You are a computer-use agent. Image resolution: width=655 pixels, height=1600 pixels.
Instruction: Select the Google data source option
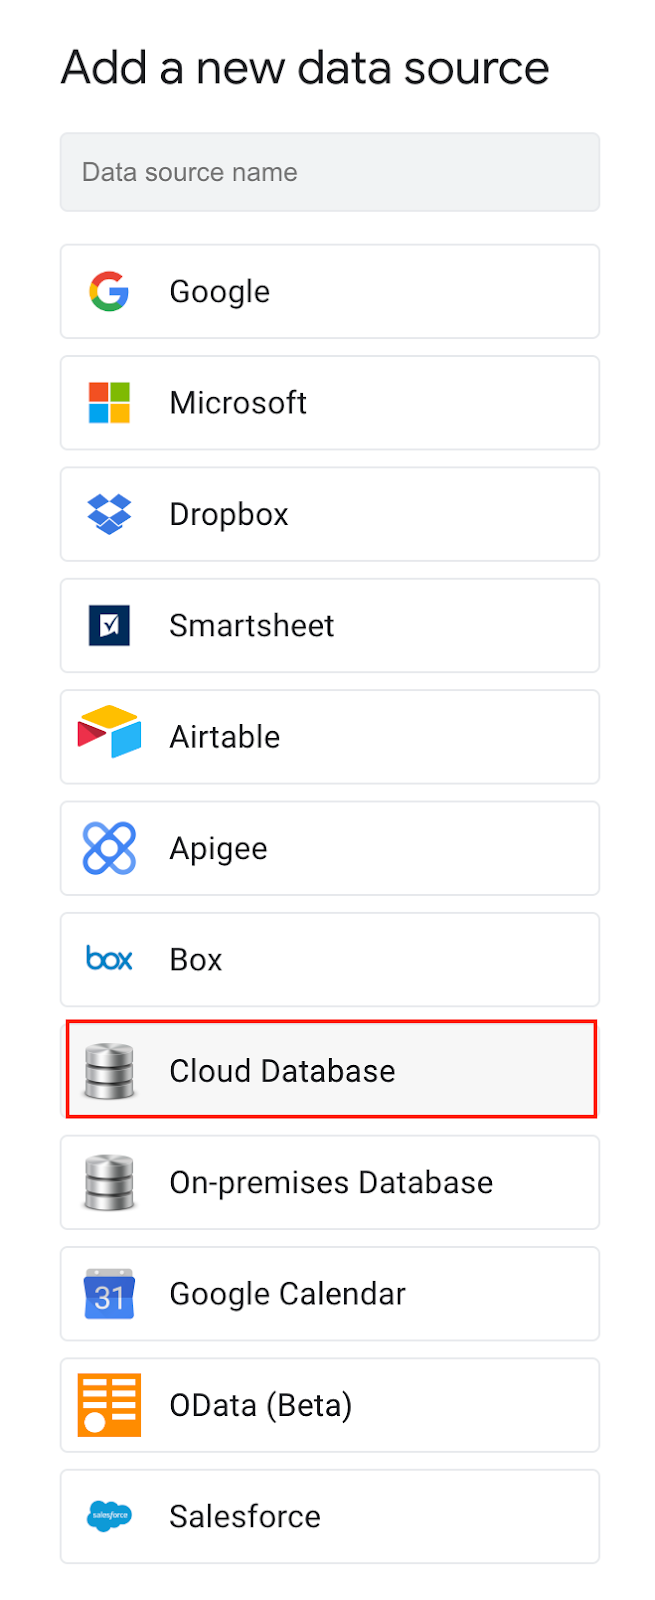pos(330,291)
